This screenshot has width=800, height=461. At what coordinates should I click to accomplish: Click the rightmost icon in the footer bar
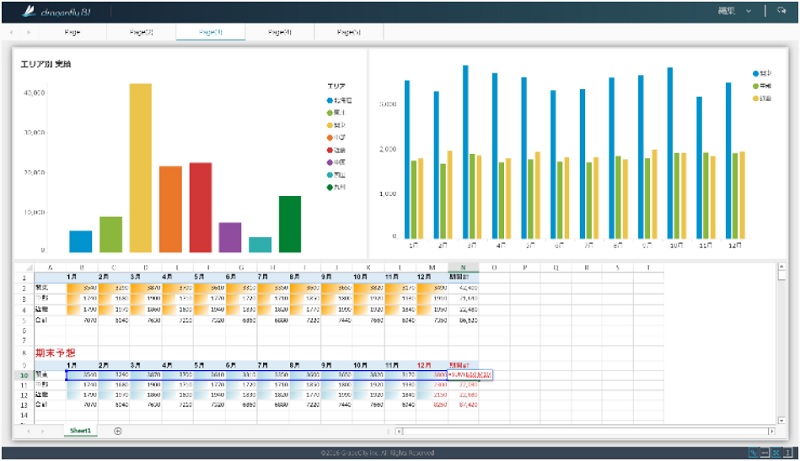pyautogui.click(x=788, y=452)
